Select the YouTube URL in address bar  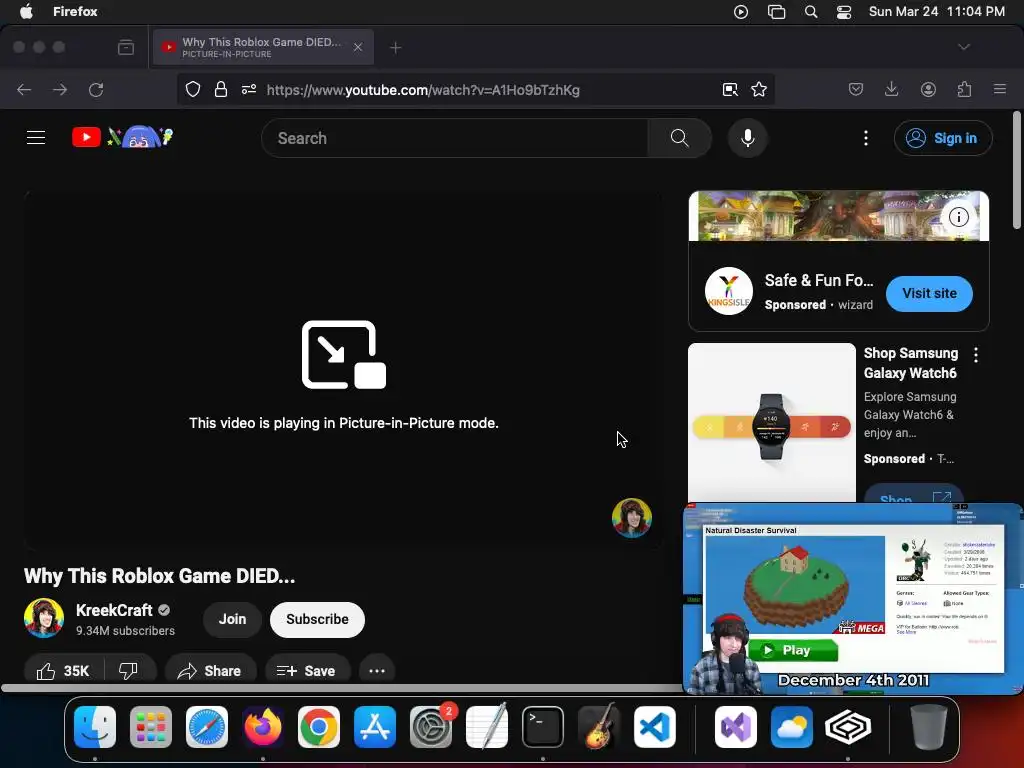[423, 90]
